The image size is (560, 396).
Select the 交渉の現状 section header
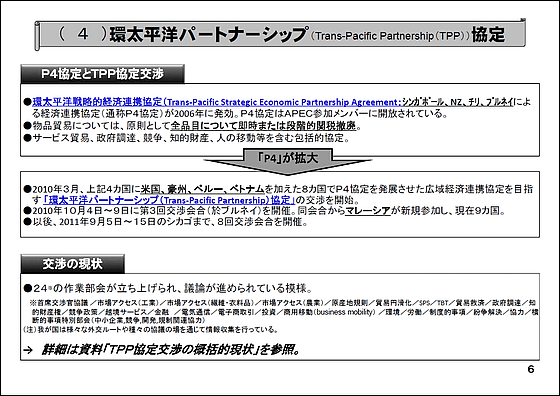[72, 264]
